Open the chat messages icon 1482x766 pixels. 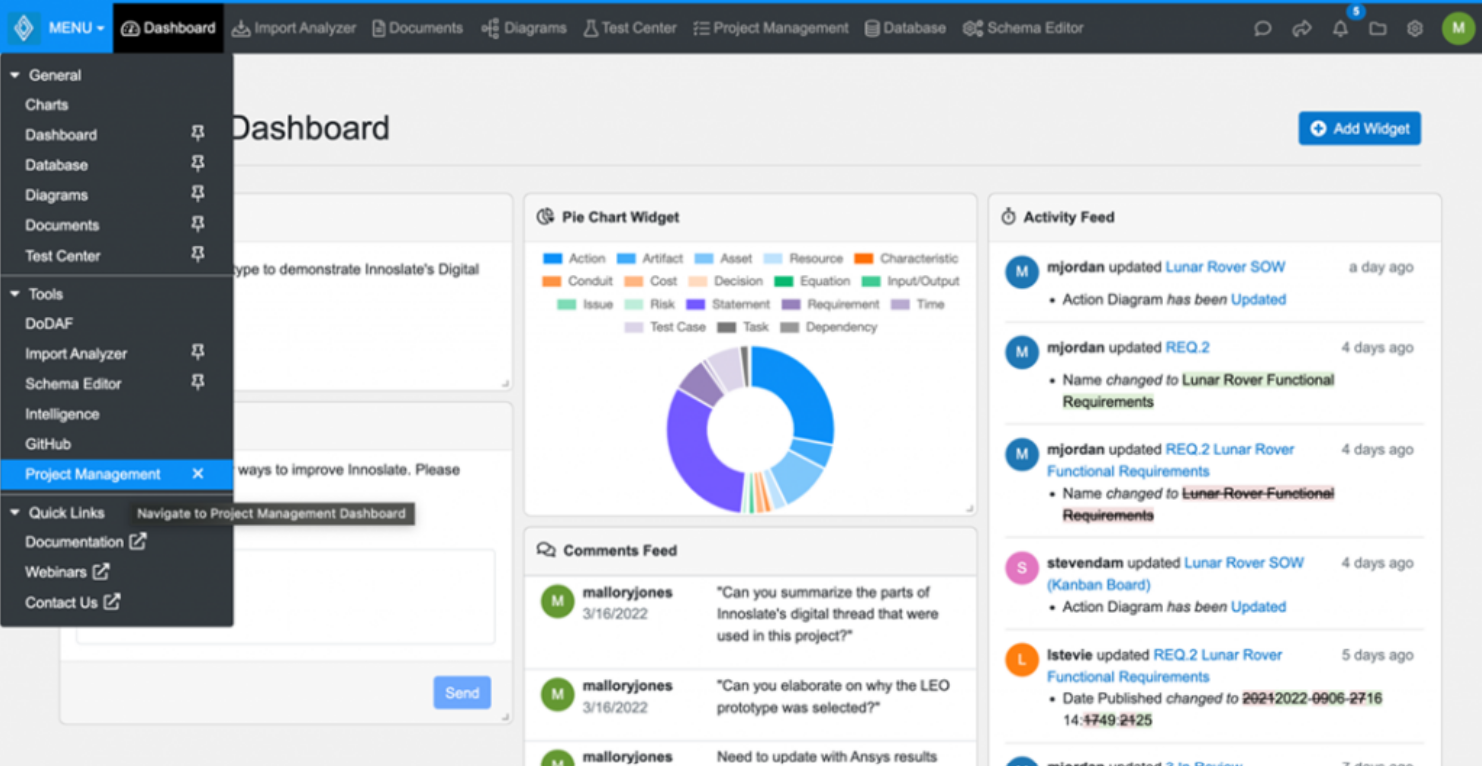(1262, 28)
